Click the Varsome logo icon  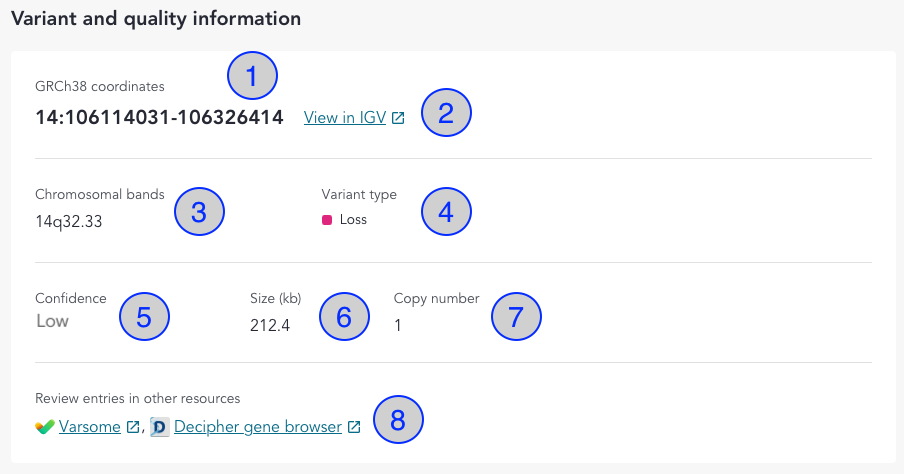[45, 427]
